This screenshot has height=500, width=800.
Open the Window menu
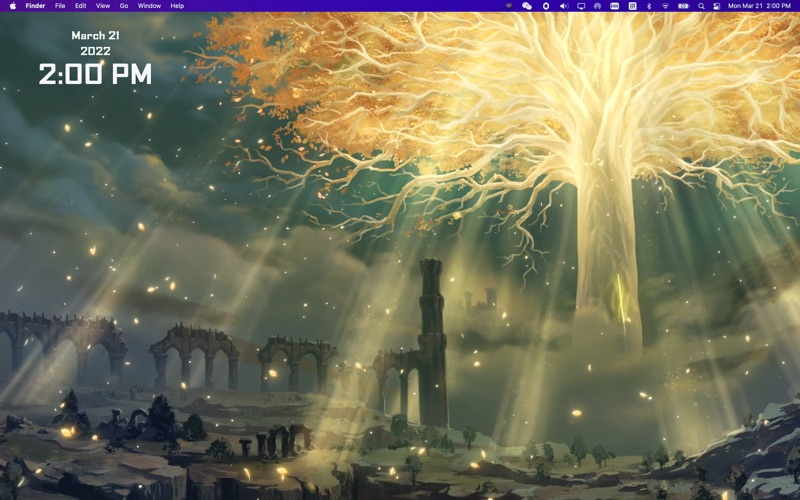pyautogui.click(x=149, y=6)
